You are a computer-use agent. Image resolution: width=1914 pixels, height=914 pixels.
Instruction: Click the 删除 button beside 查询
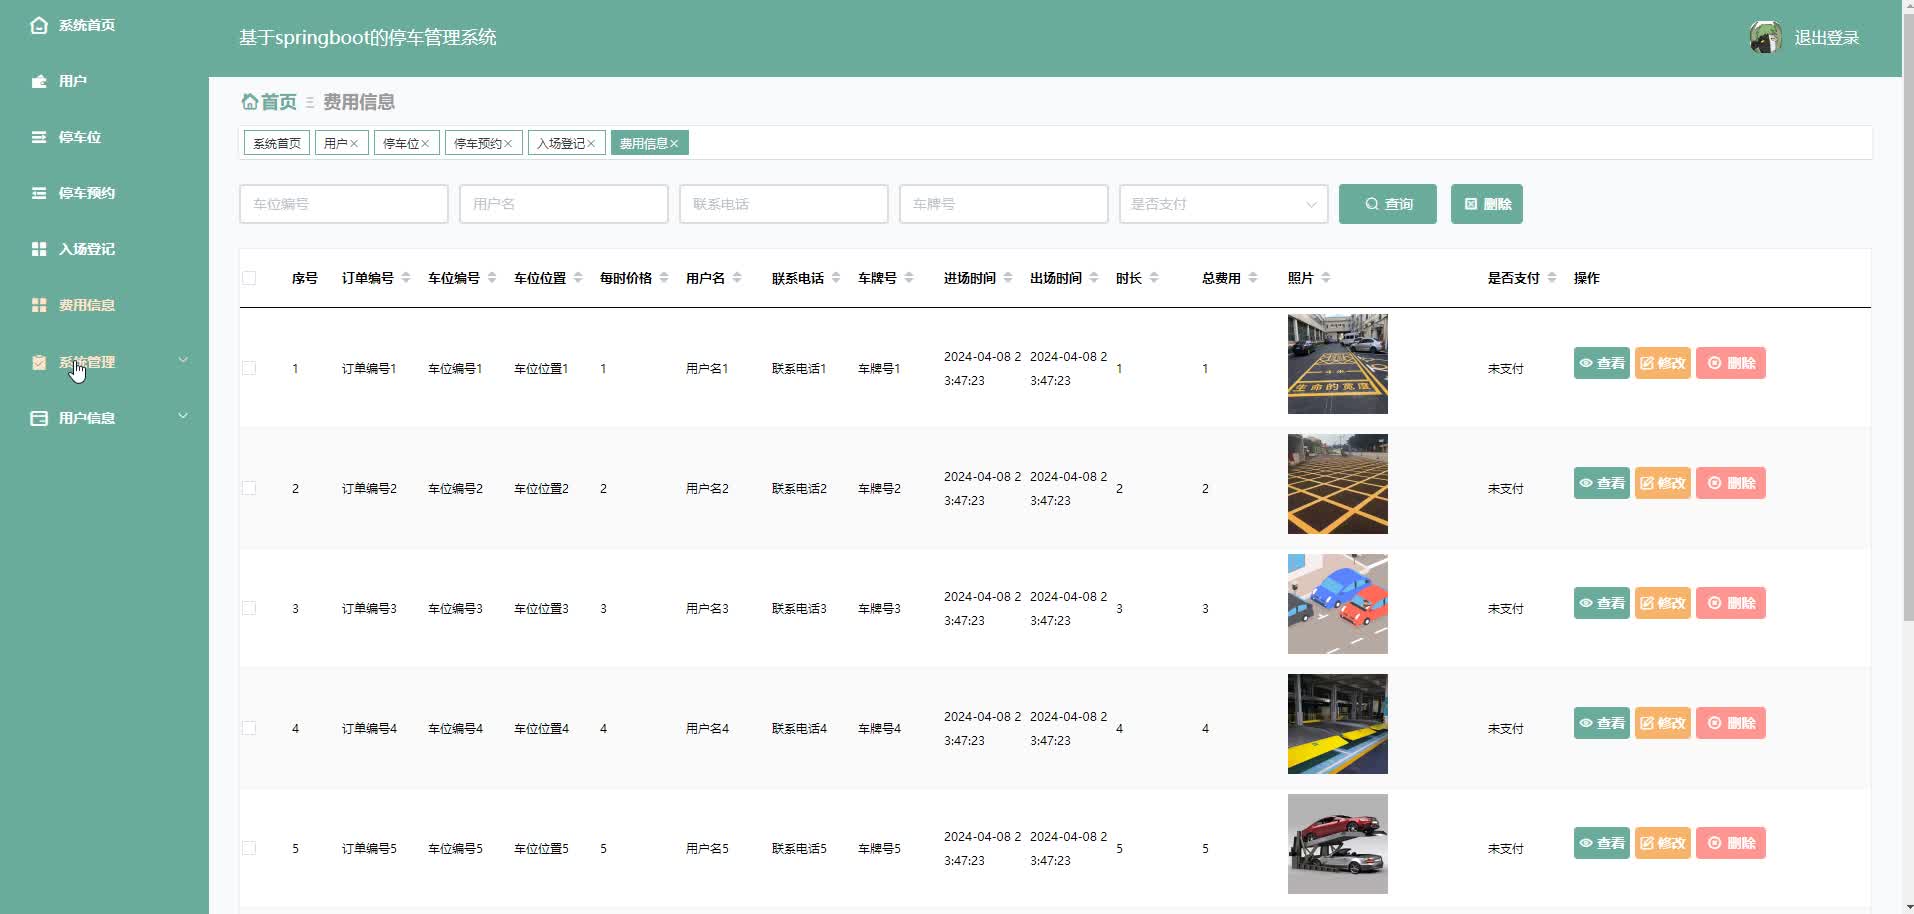tap(1487, 204)
